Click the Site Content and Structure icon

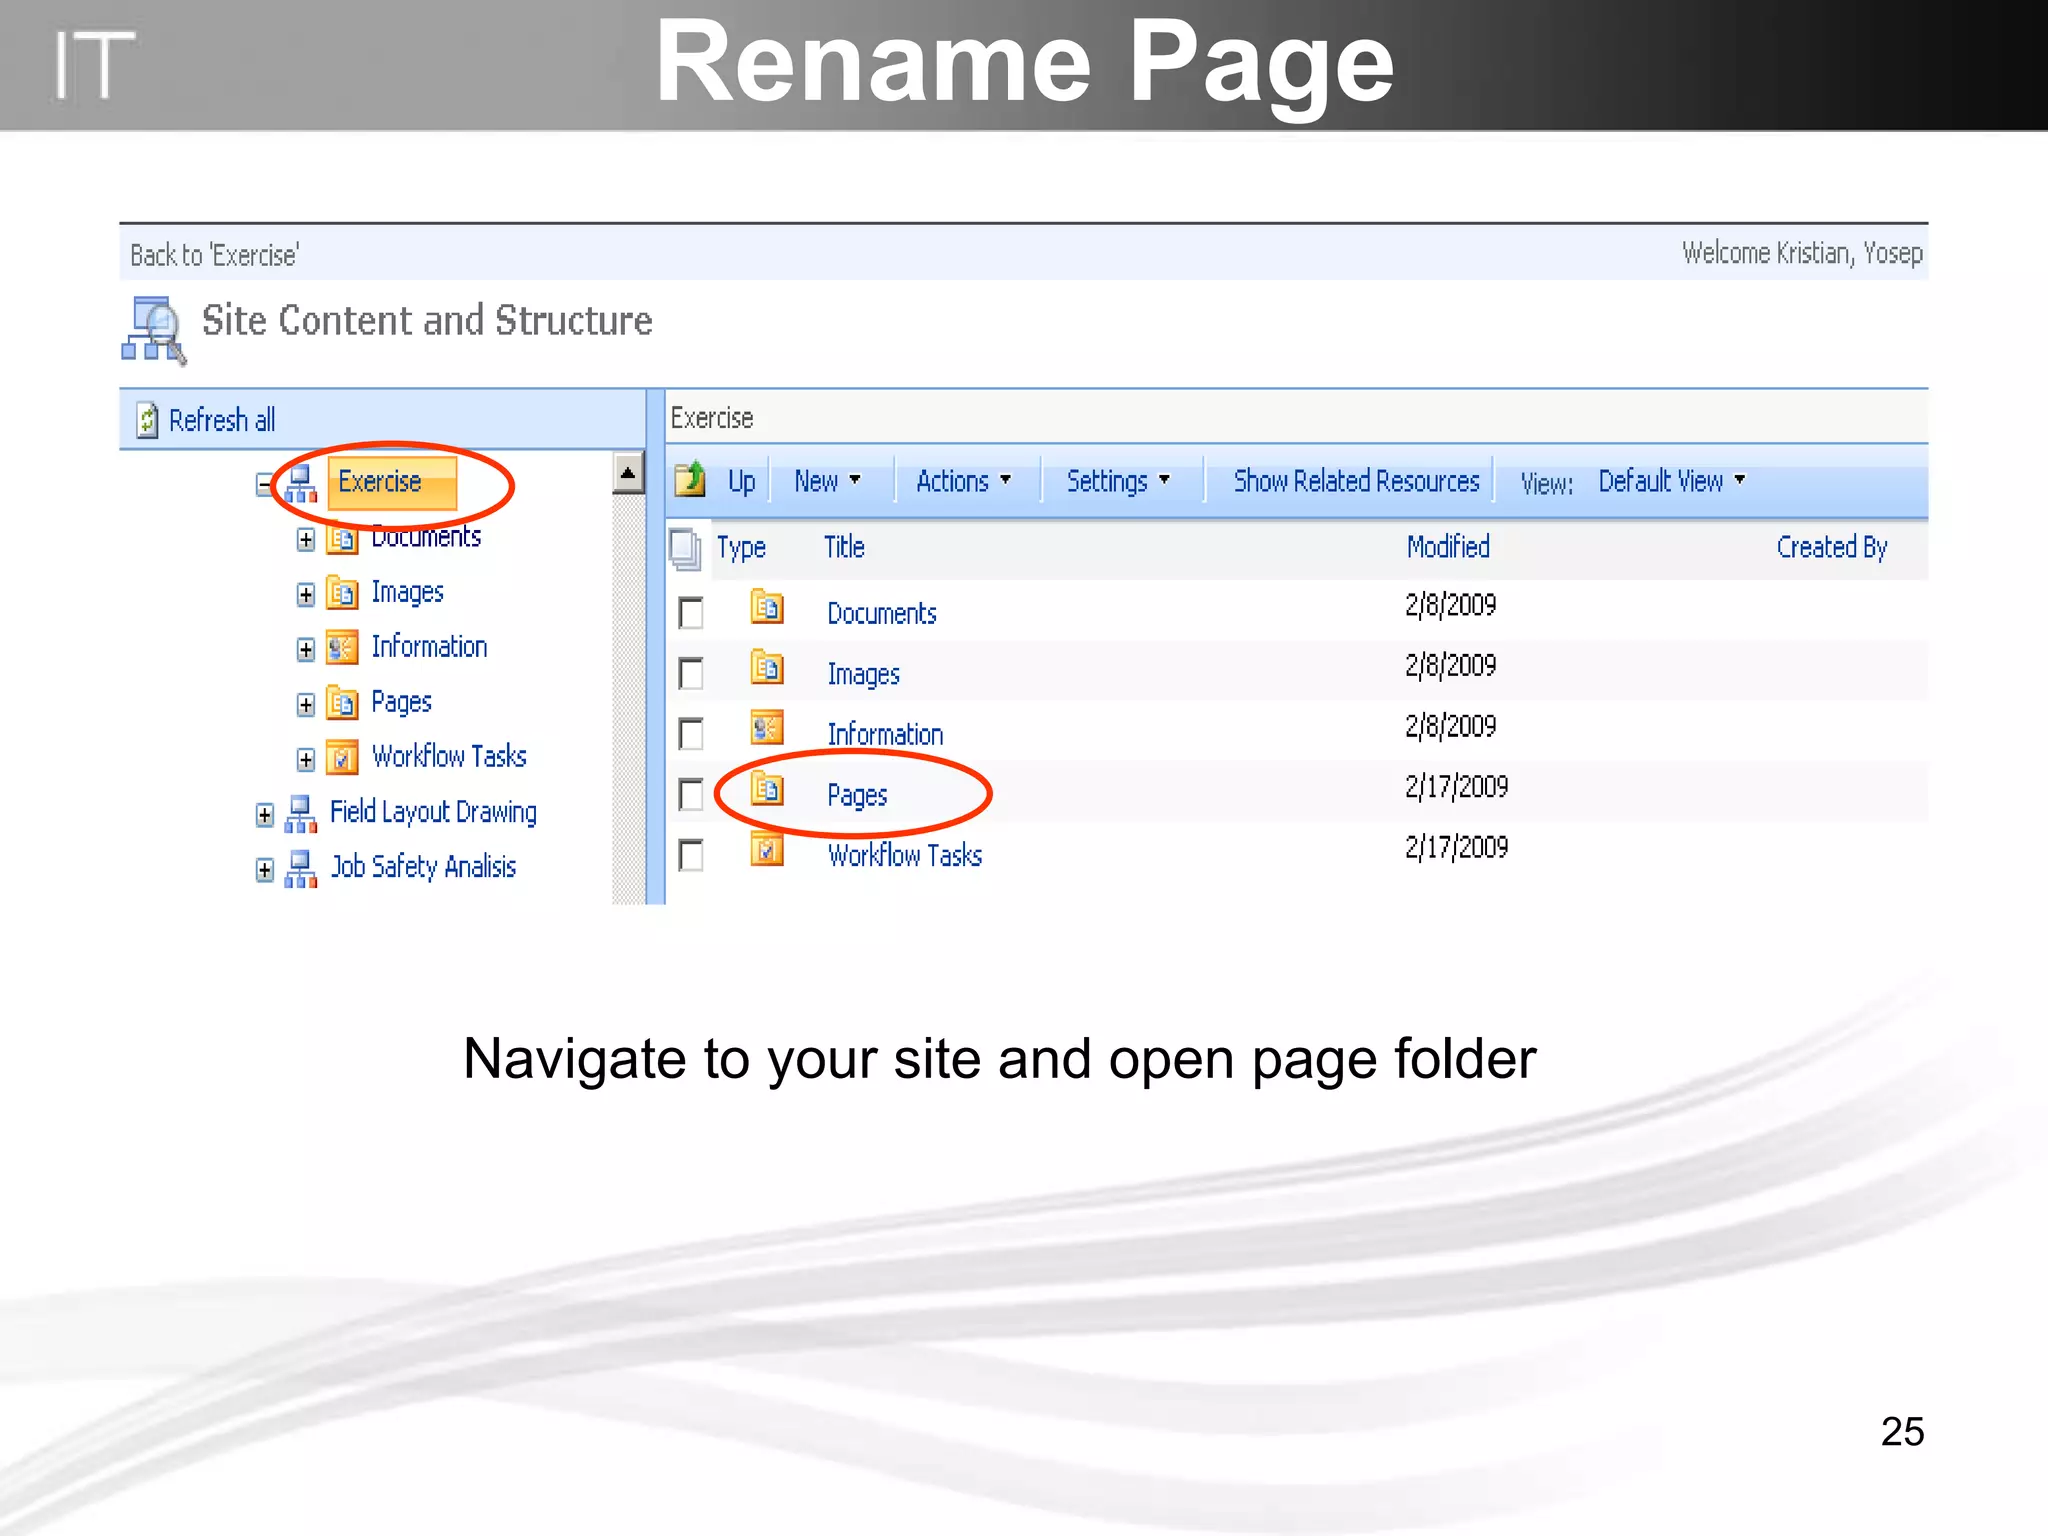coord(153,330)
